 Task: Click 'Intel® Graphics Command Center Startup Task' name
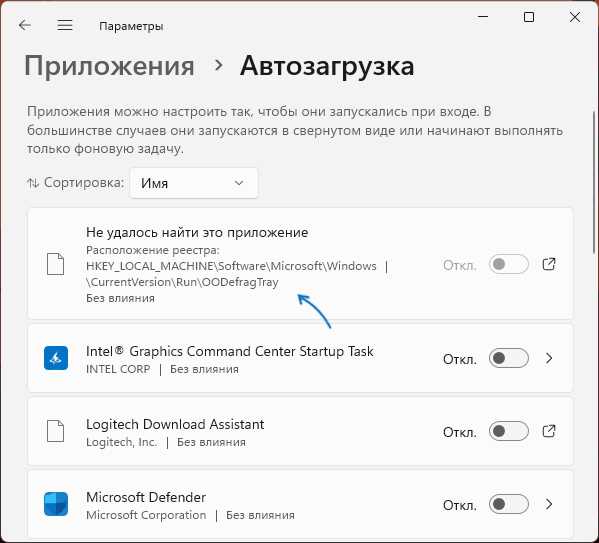230,351
